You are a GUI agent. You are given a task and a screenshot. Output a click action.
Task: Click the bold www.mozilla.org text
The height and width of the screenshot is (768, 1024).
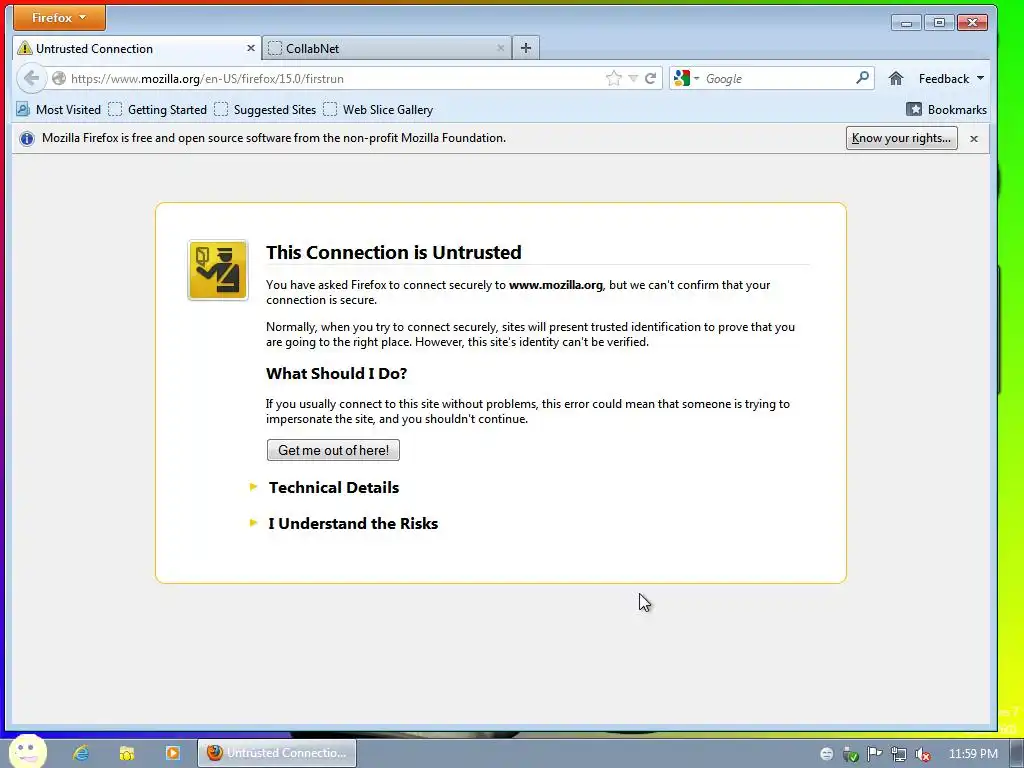556,285
